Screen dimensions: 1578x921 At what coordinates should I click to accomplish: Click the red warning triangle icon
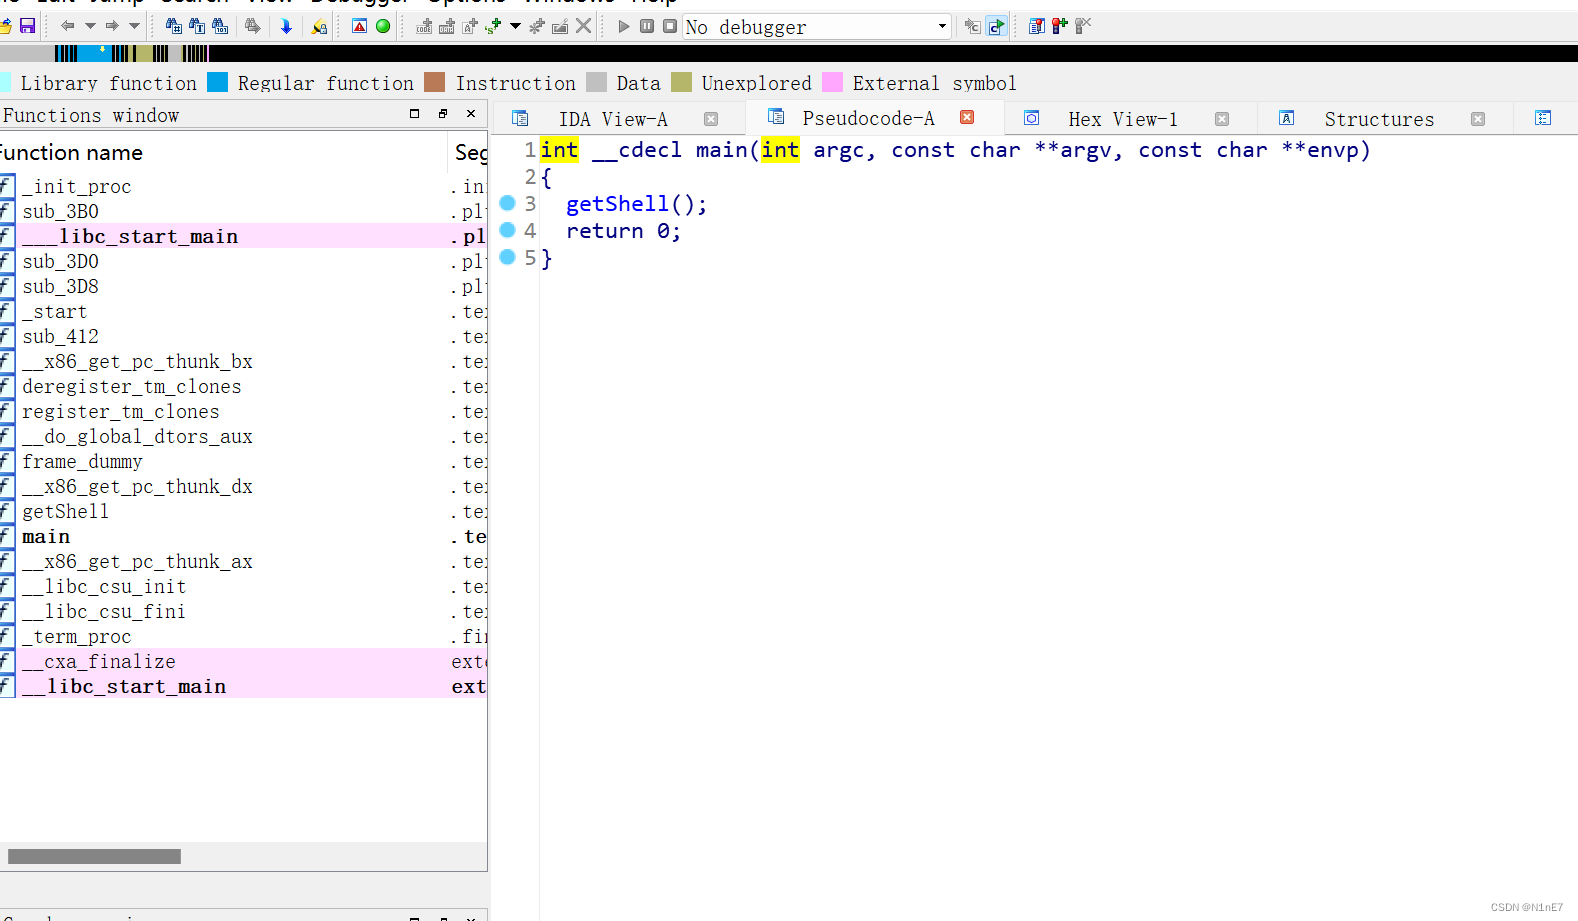[360, 26]
